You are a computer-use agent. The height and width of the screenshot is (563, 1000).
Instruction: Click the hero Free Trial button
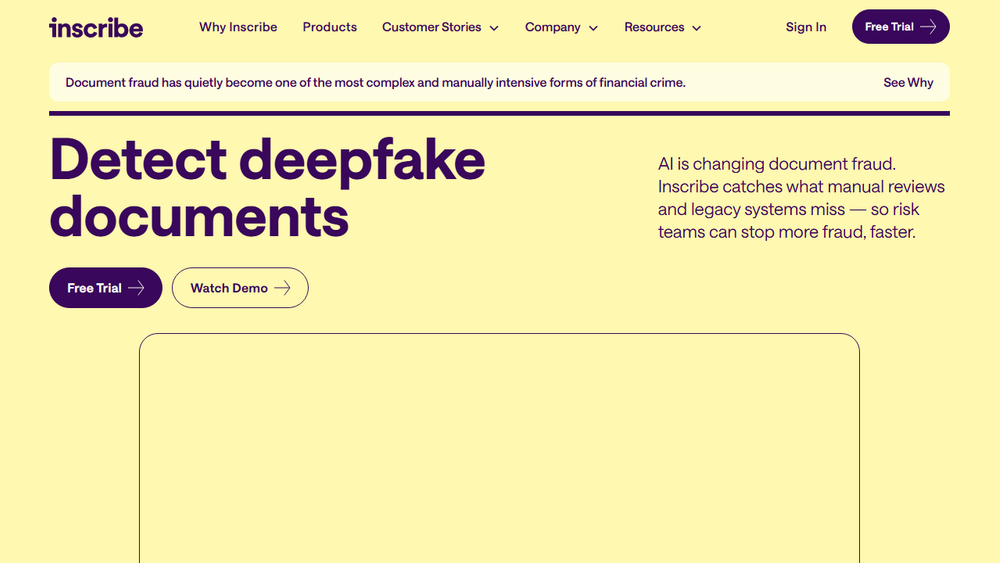[x=106, y=288]
